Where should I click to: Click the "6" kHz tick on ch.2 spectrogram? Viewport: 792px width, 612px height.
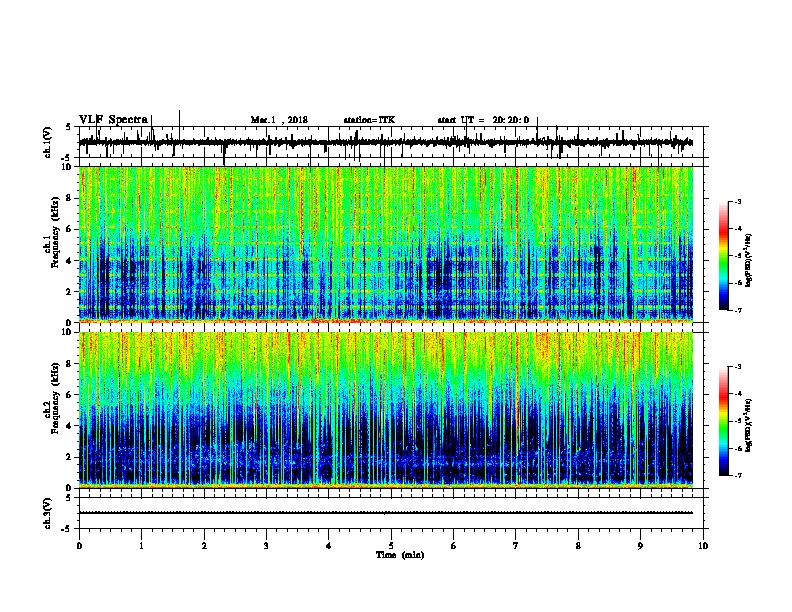coord(70,395)
